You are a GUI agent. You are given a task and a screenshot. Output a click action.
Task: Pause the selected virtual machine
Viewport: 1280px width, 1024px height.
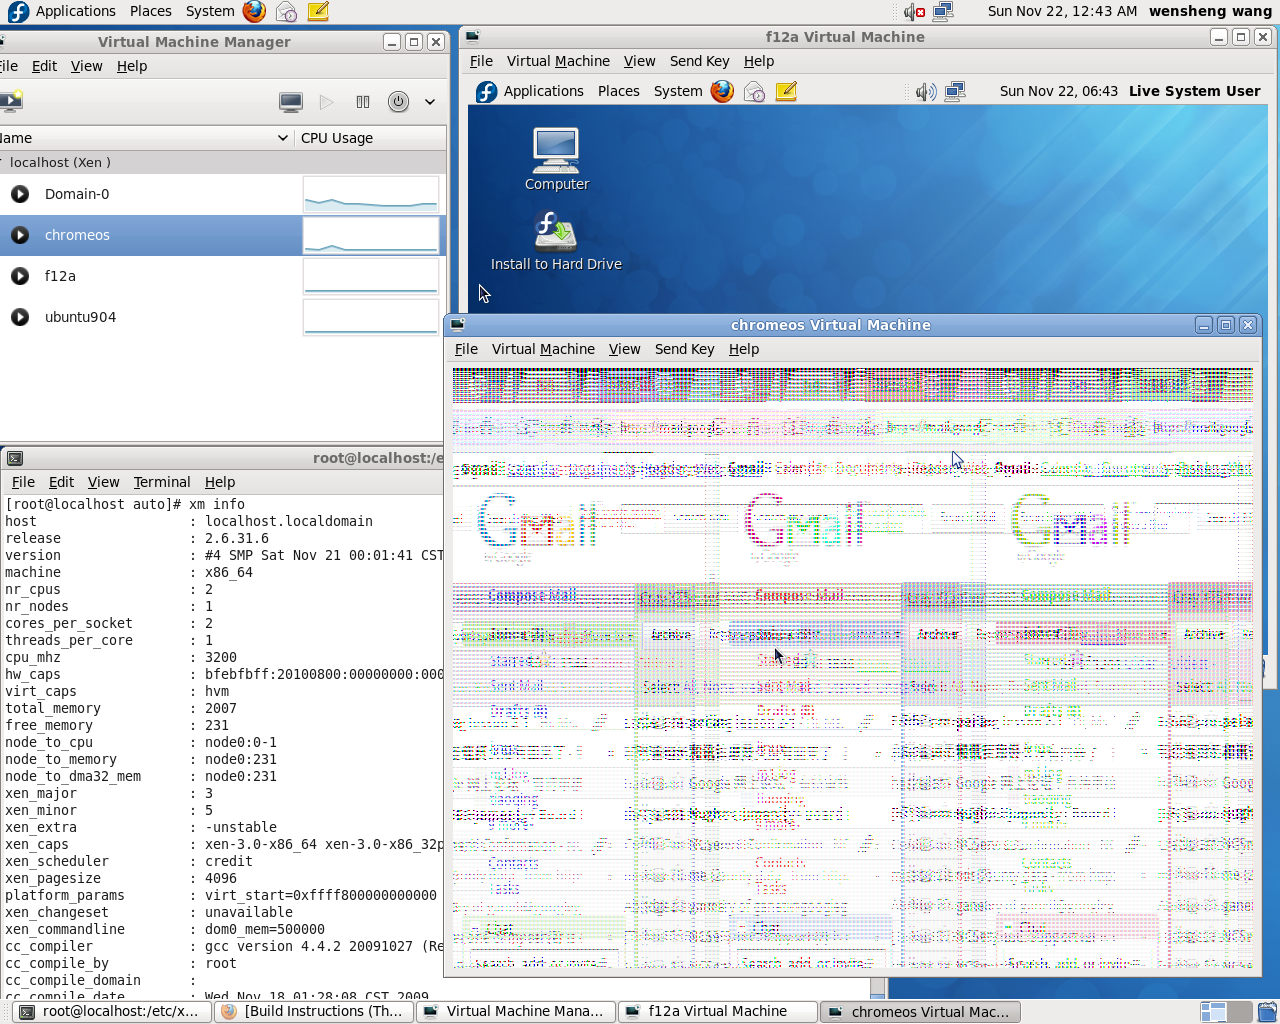363,102
